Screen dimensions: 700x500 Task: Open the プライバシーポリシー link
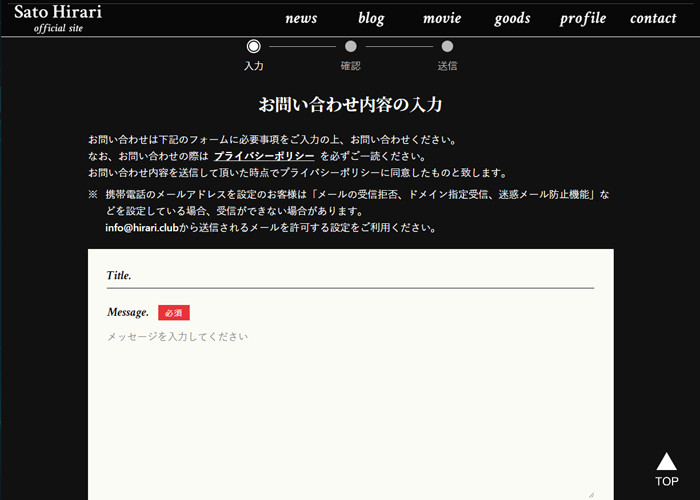264,156
